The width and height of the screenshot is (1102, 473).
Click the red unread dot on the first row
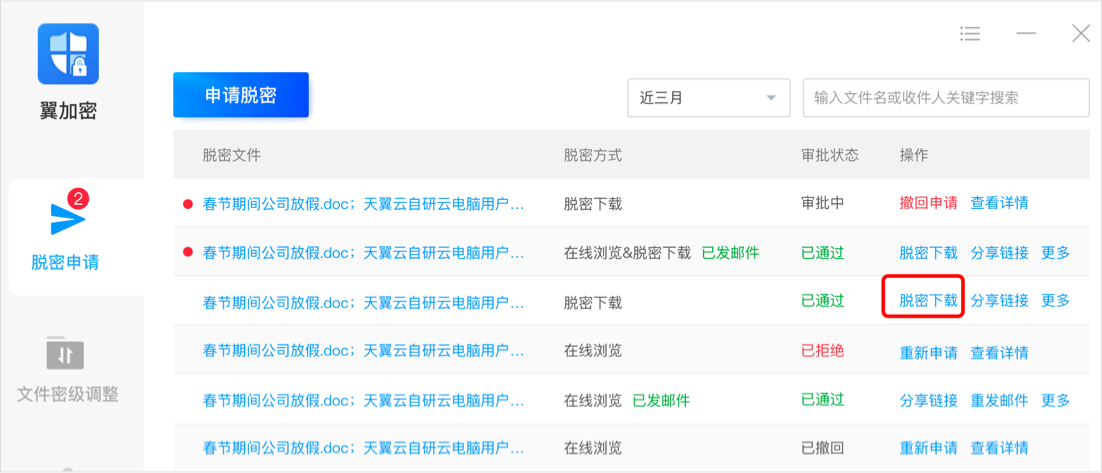coord(187,204)
